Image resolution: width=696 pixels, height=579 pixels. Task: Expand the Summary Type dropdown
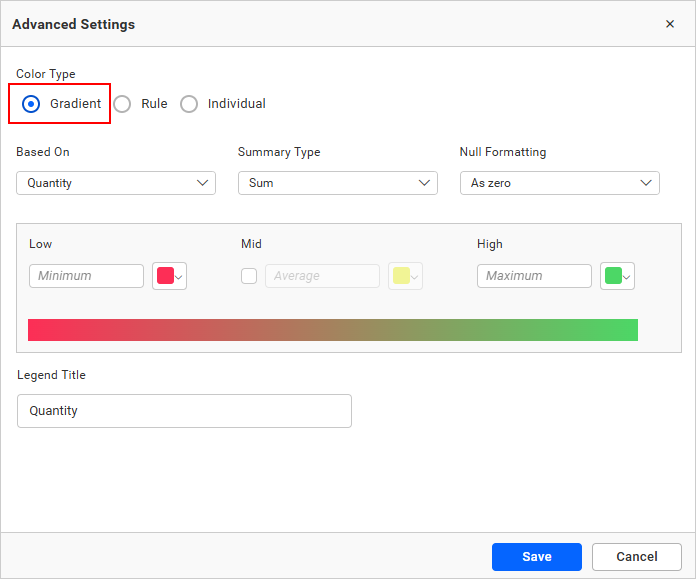point(337,183)
